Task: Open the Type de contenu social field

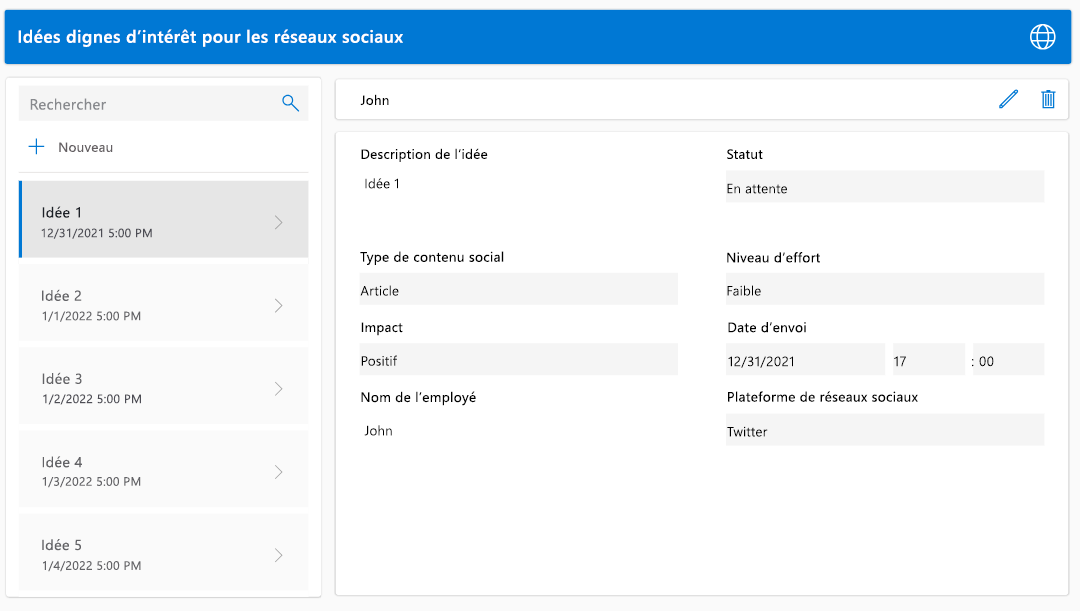Action: 518,290
